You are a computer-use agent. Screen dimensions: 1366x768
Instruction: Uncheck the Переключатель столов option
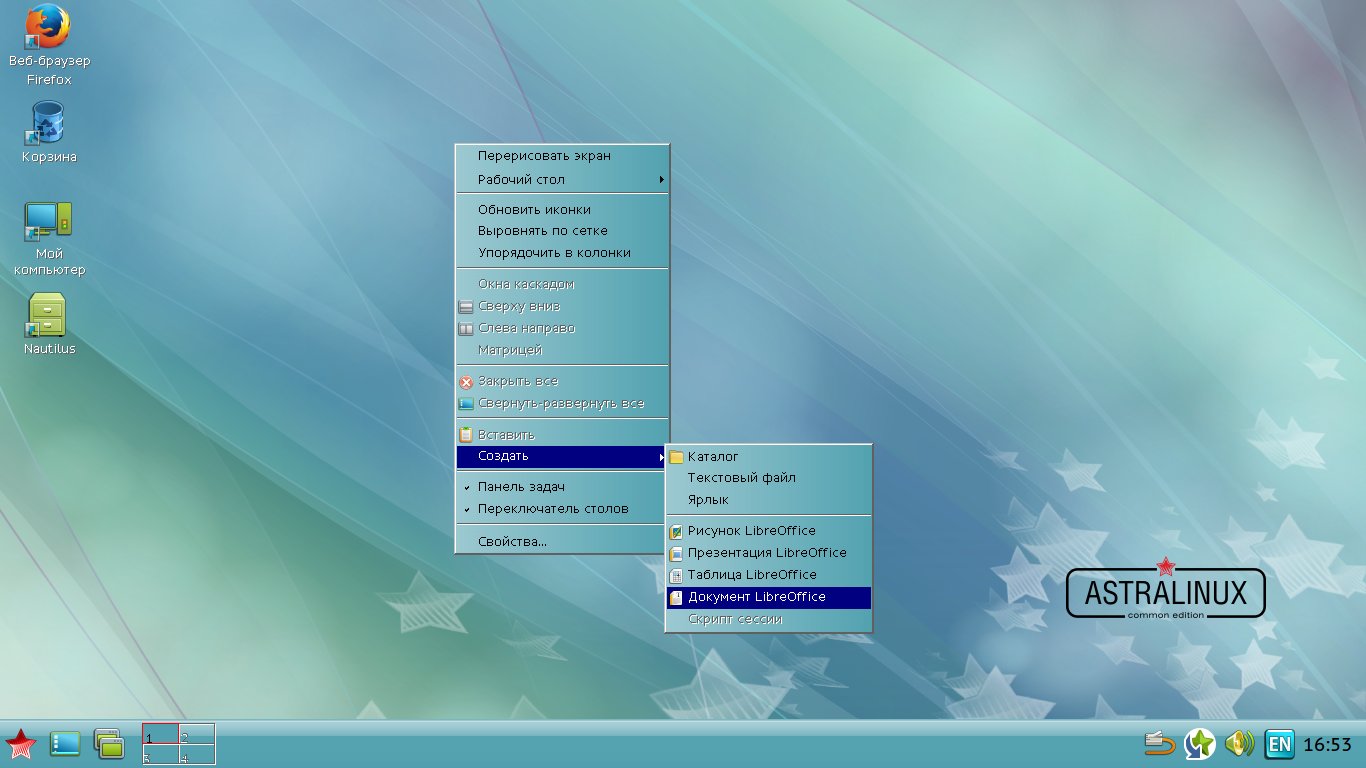tap(552, 509)
